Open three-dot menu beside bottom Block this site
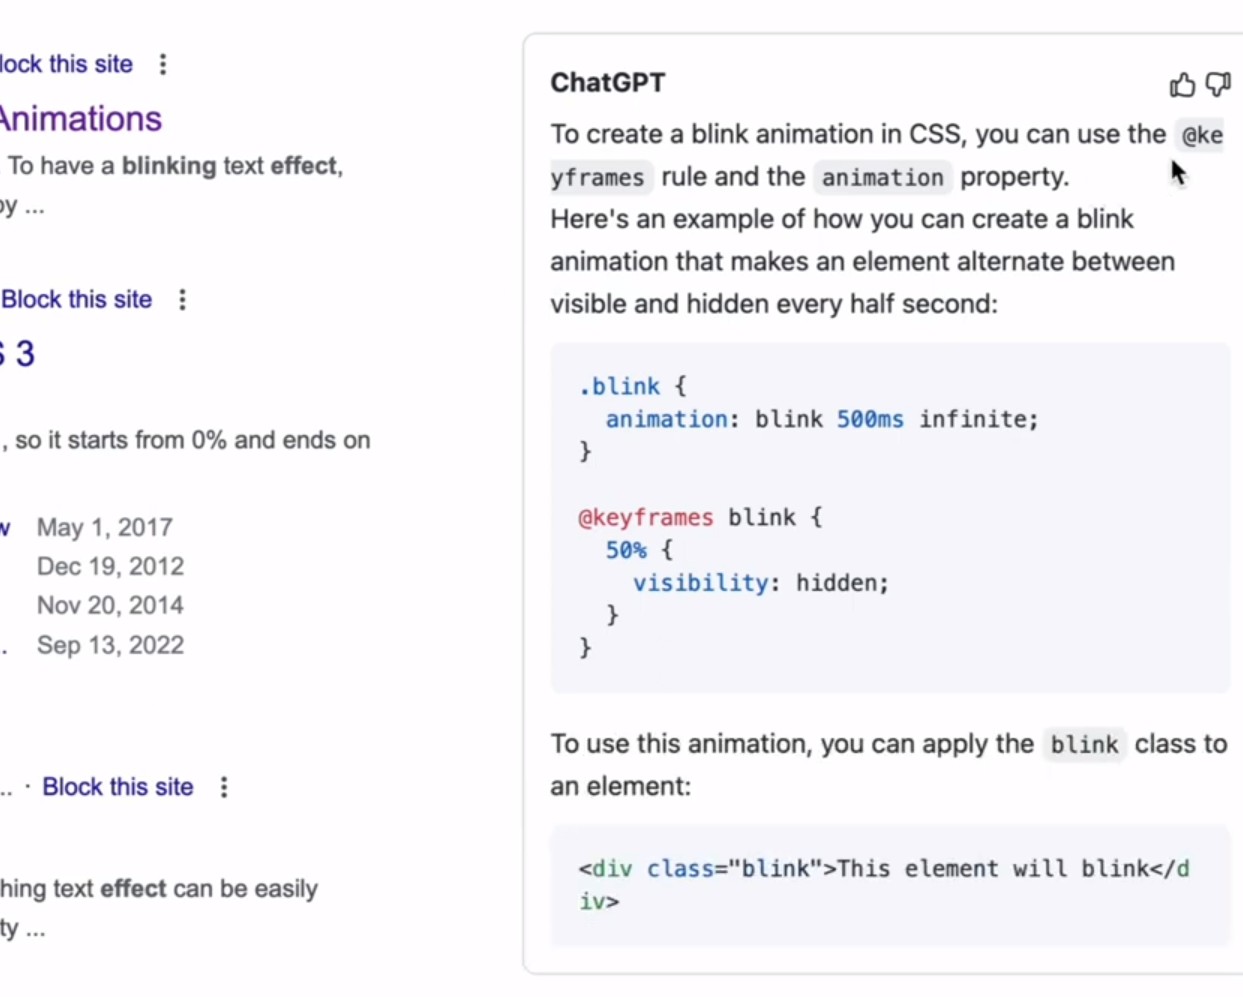Screen dimensions: 1243x997 pos(224,787)
